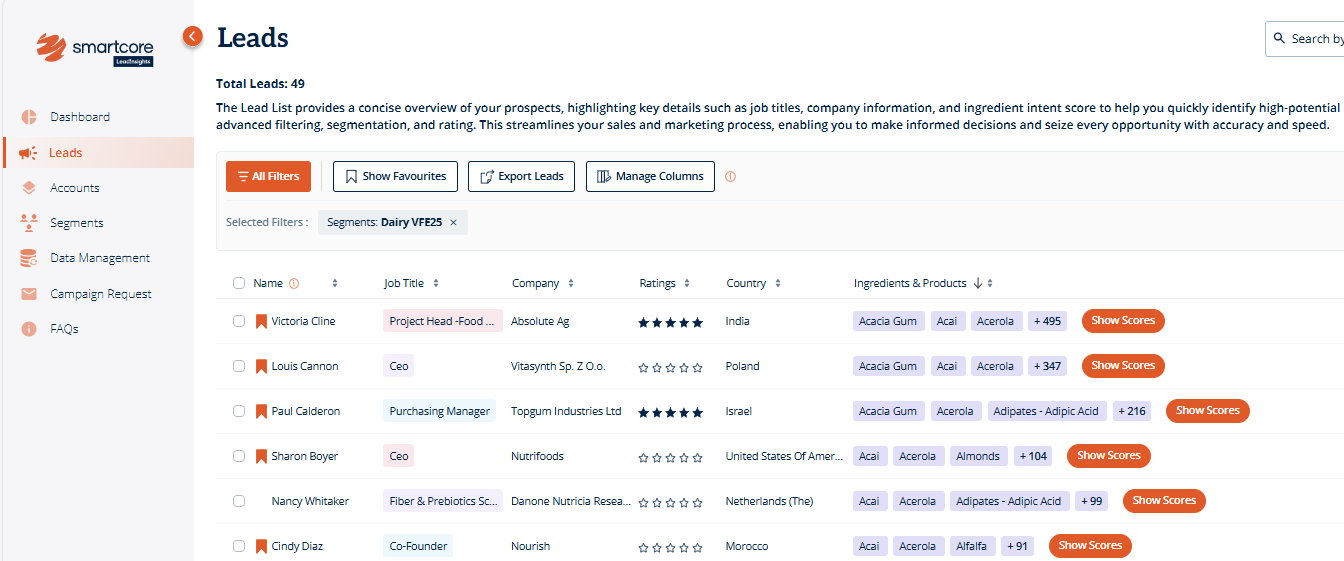Viewport: 1344px width, 561px height.
Task: Sort leads by Job Title column
Action: (436, 284)
